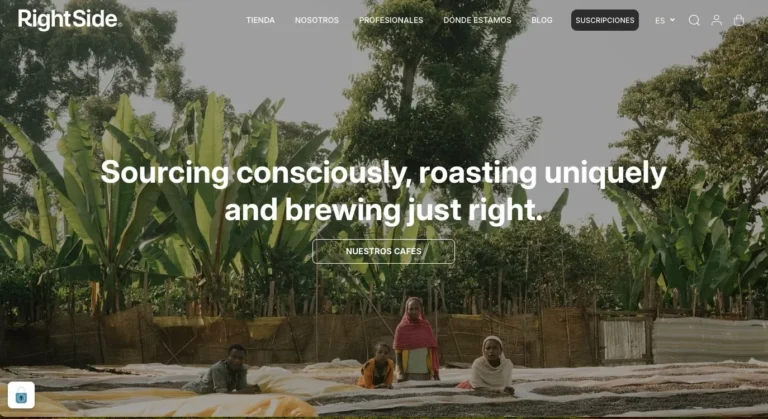
Task: Go to the PROFESIONALES page
Action: (x=391, y=20)
